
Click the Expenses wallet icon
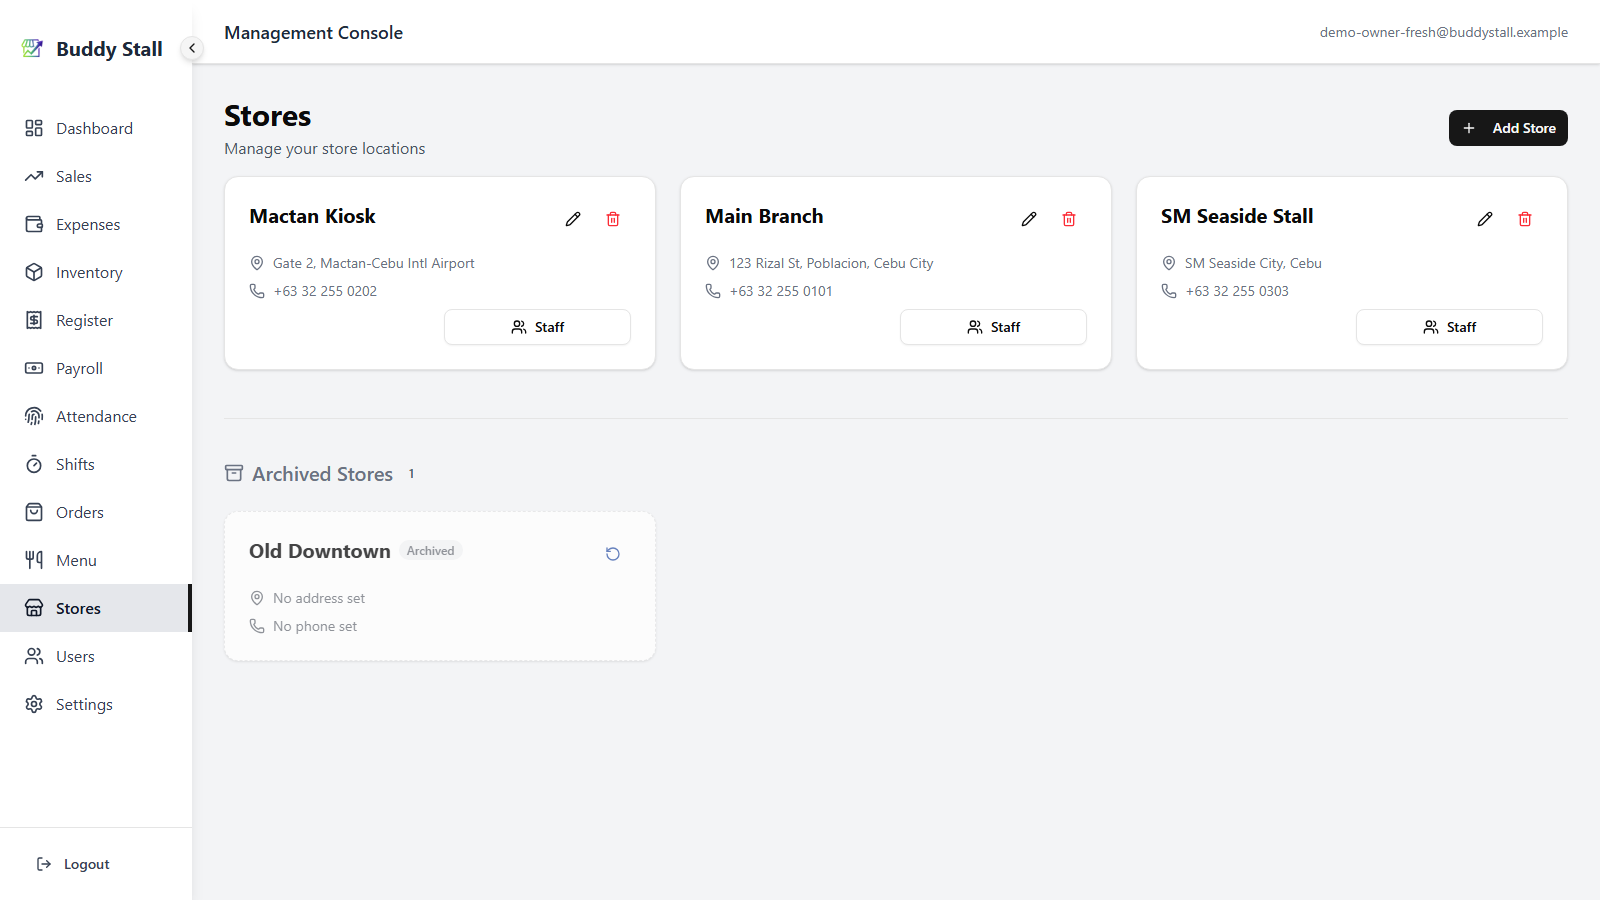34,224
